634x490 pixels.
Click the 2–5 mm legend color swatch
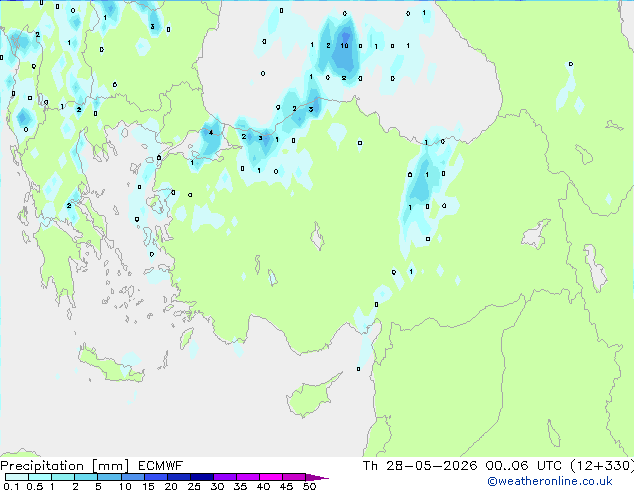coord(86,477)
